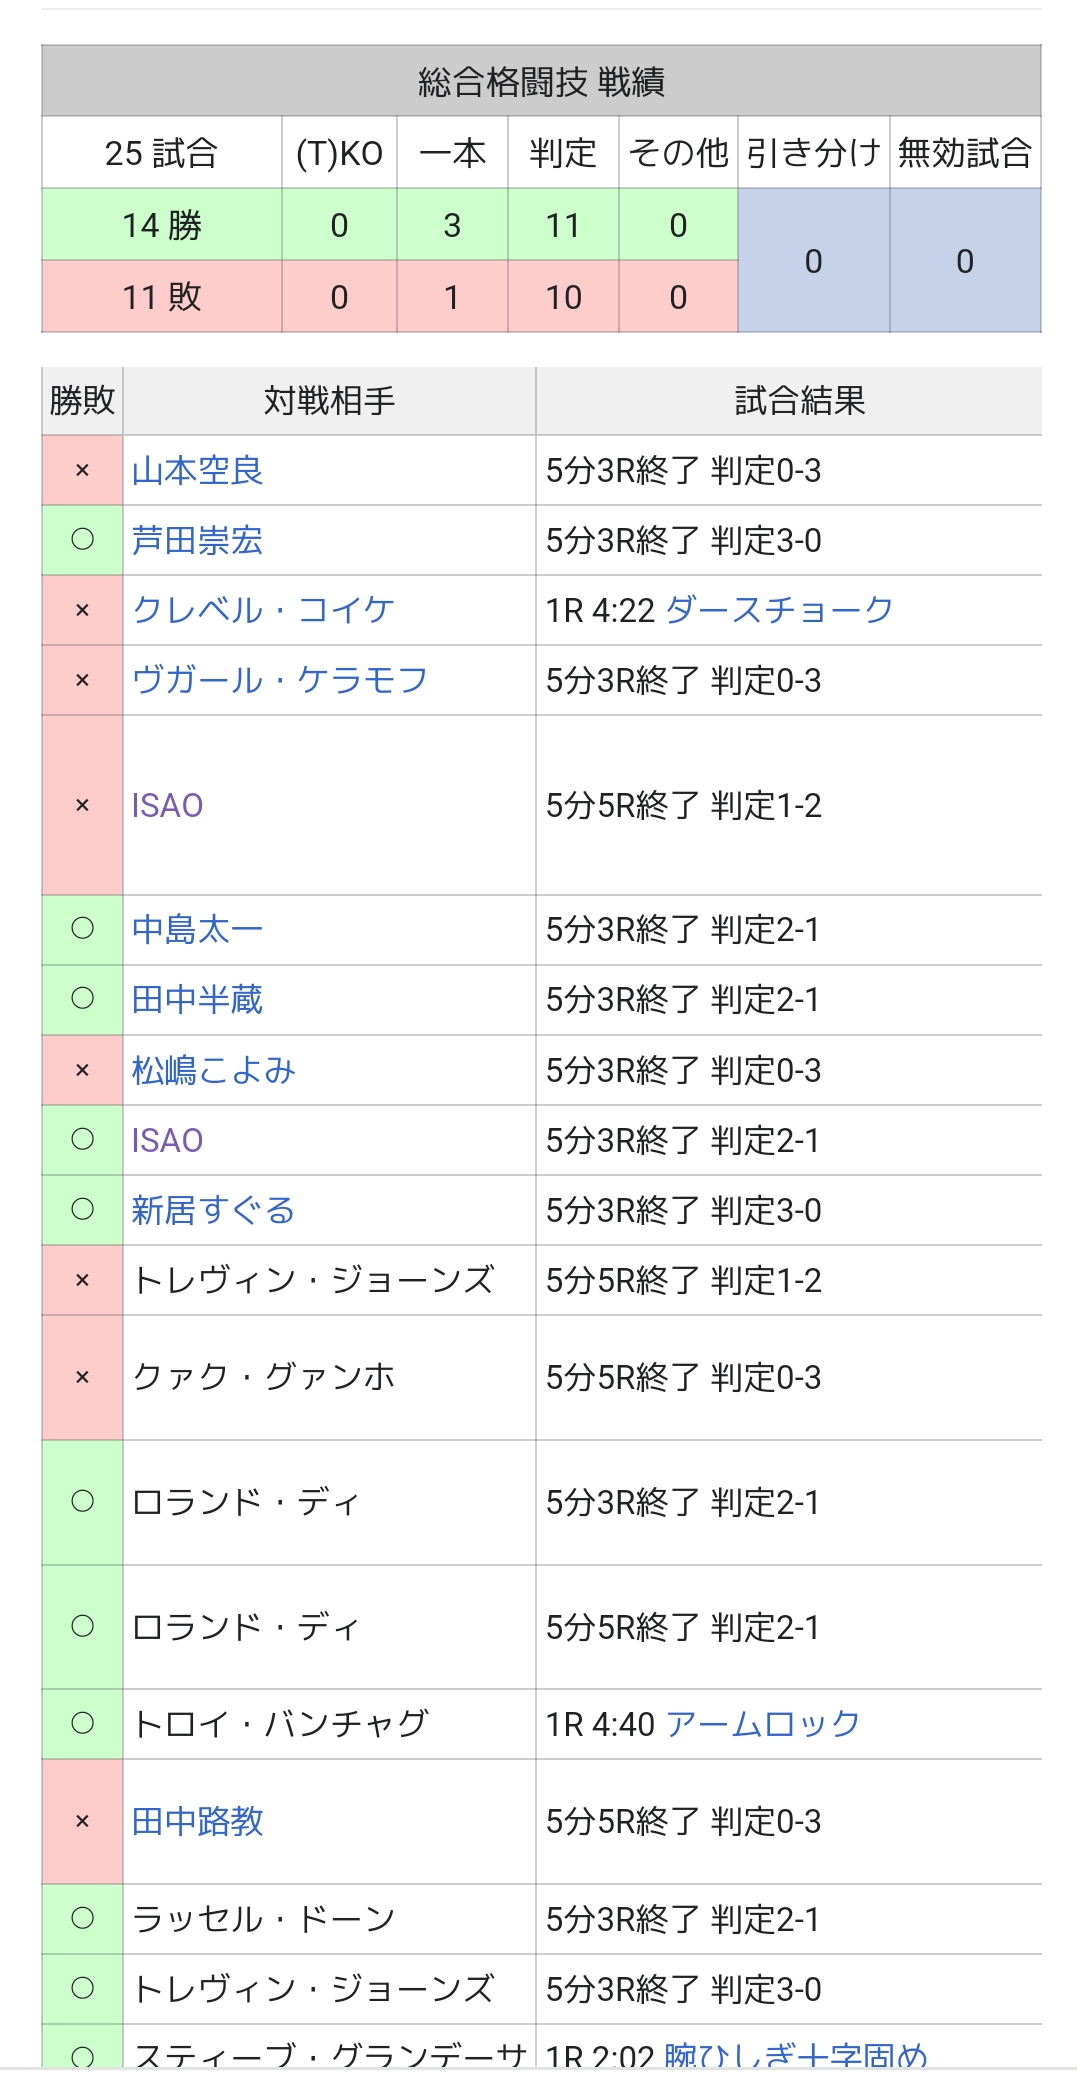The image size is (1077, 2083).
Task: Open the ダースチョーク technique link
Action: coord(778,610)
